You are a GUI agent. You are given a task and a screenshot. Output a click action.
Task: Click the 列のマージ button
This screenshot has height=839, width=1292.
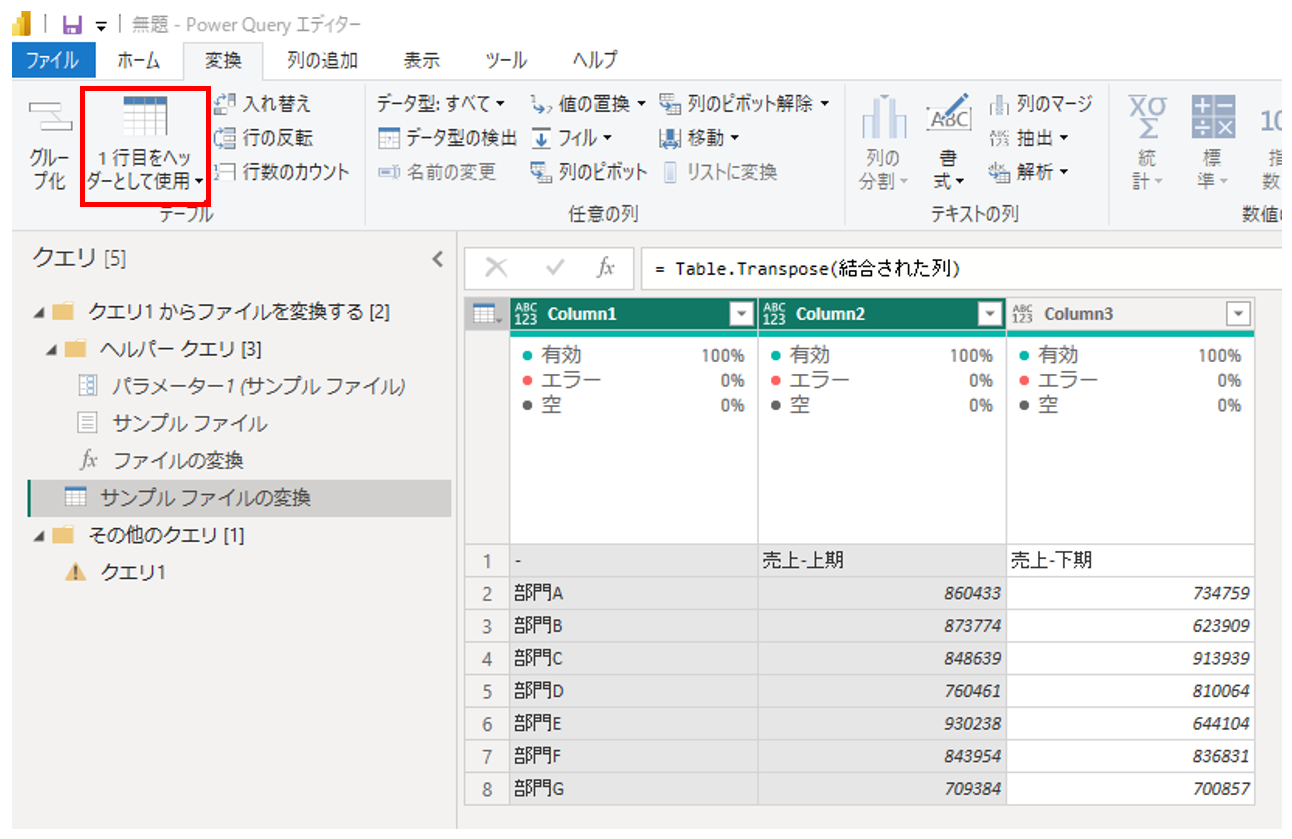pos(1041,104)
